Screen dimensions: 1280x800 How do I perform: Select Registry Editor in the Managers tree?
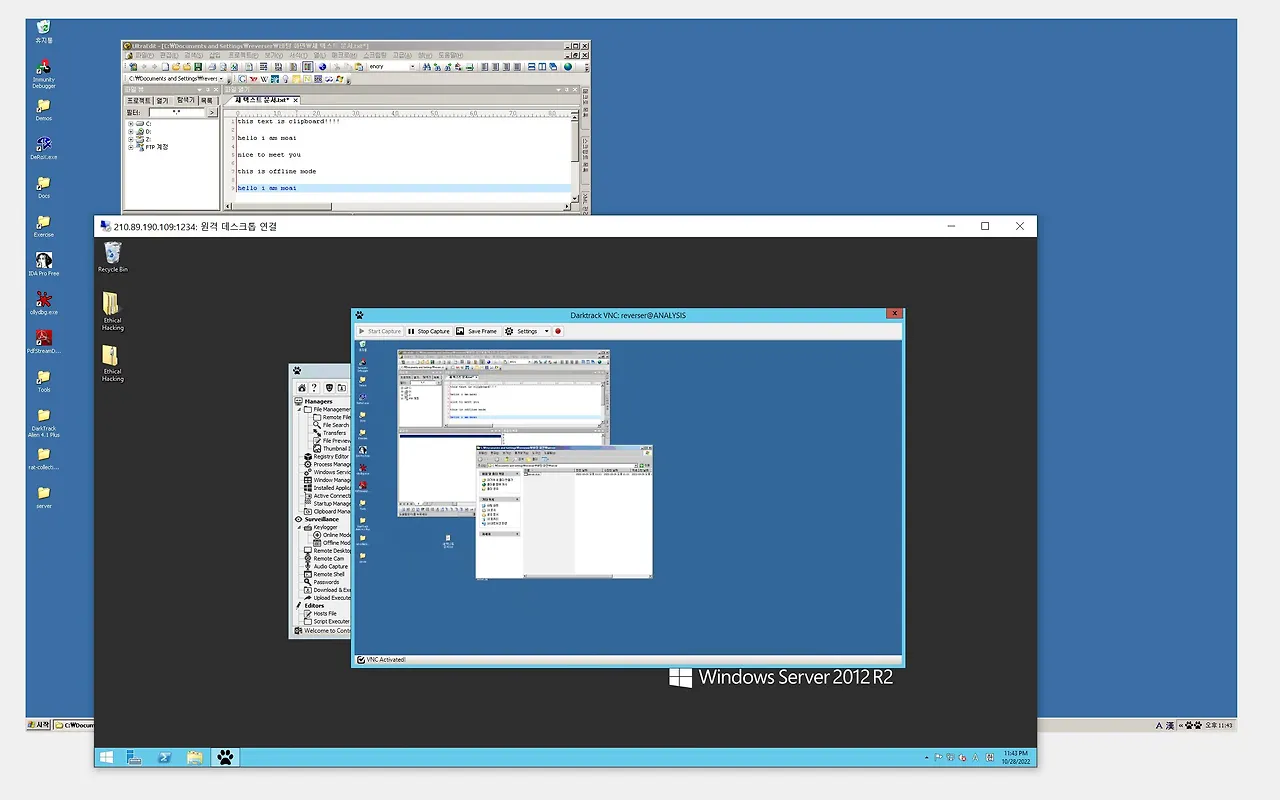pos(326,456)
